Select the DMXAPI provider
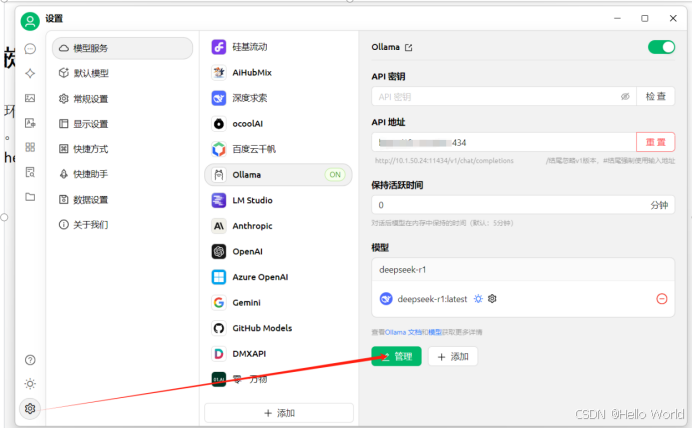This screenshot has height=428, width=693. [278, 354]
